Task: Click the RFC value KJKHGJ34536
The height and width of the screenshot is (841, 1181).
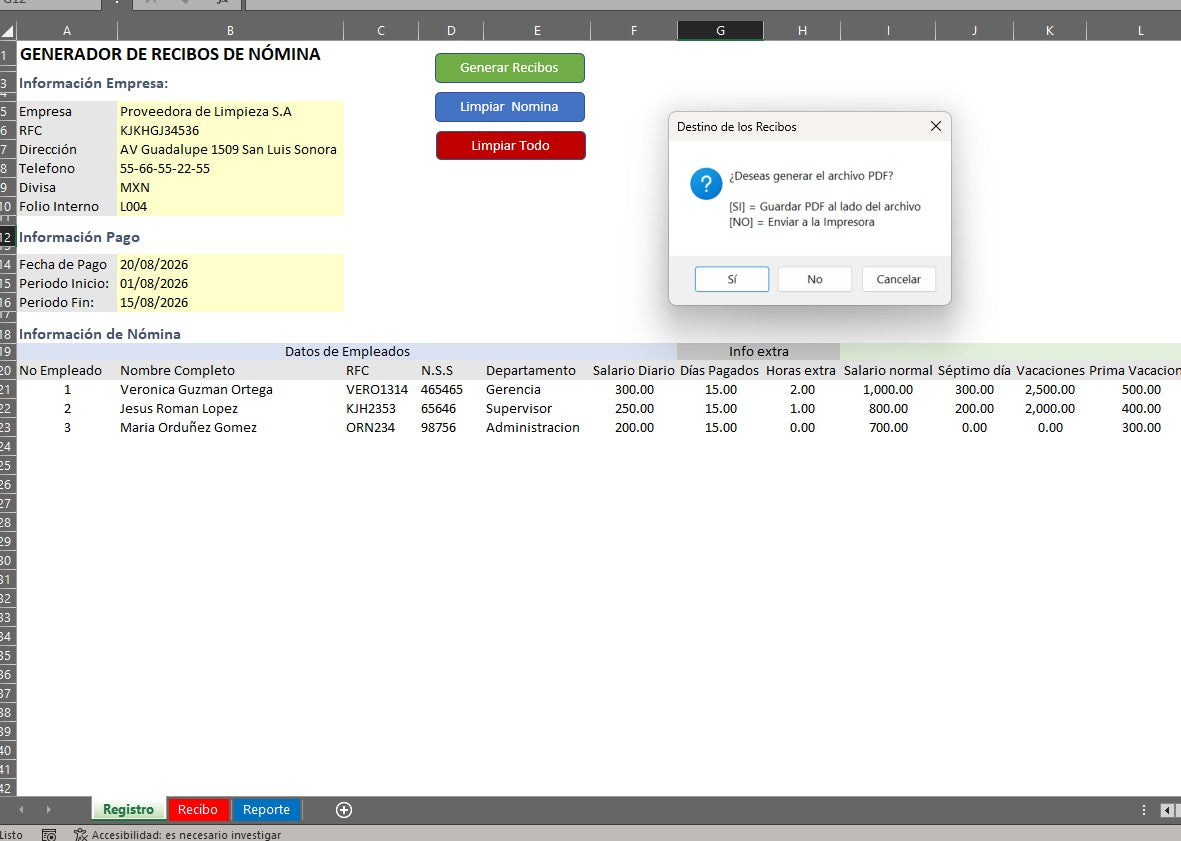Action: (x=230, y=130)
